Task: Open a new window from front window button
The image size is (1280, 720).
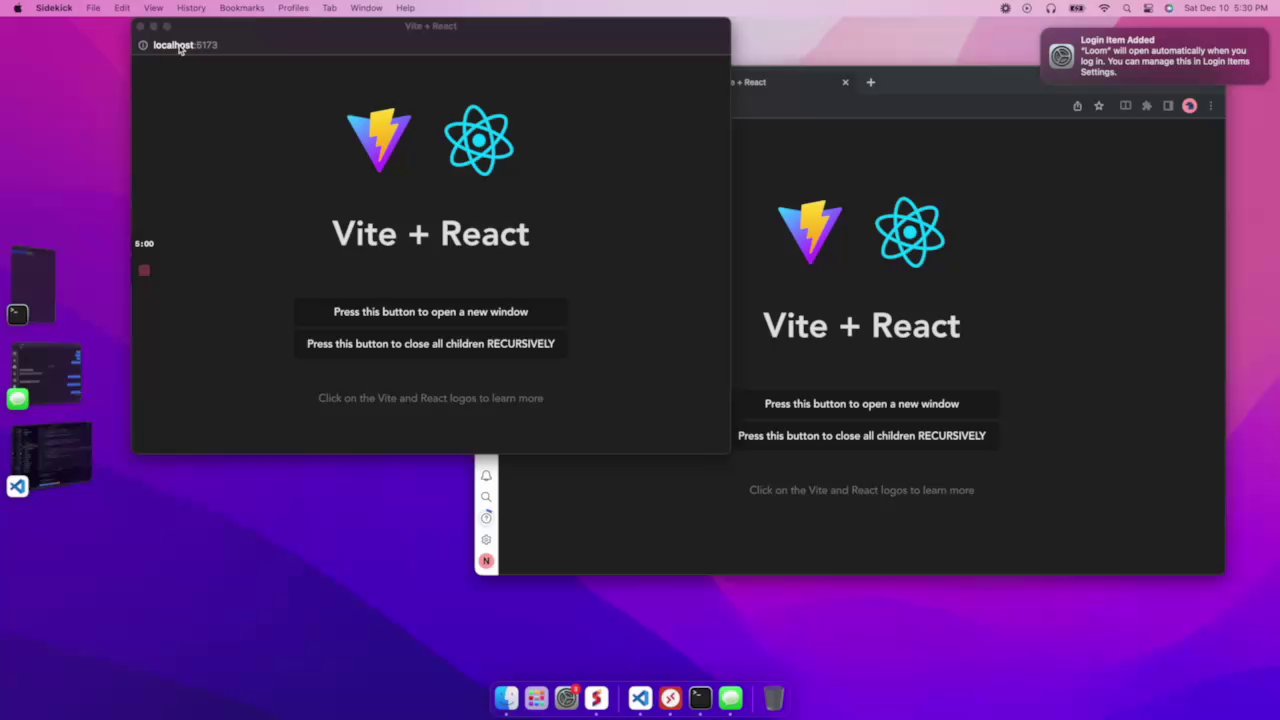Action: (431, 312)
